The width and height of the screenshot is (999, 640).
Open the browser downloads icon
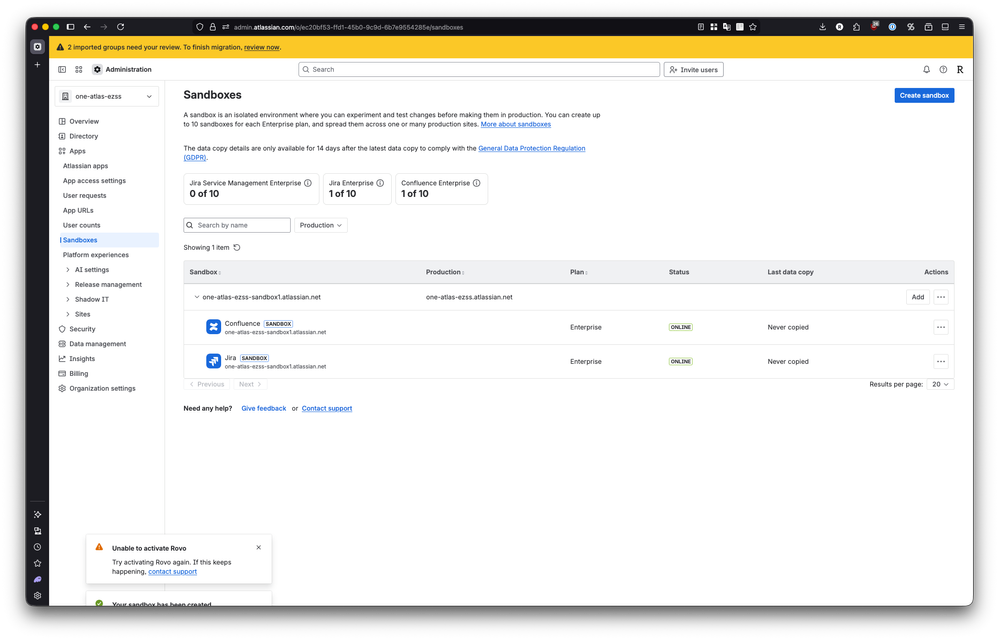(x=823, y=27)
